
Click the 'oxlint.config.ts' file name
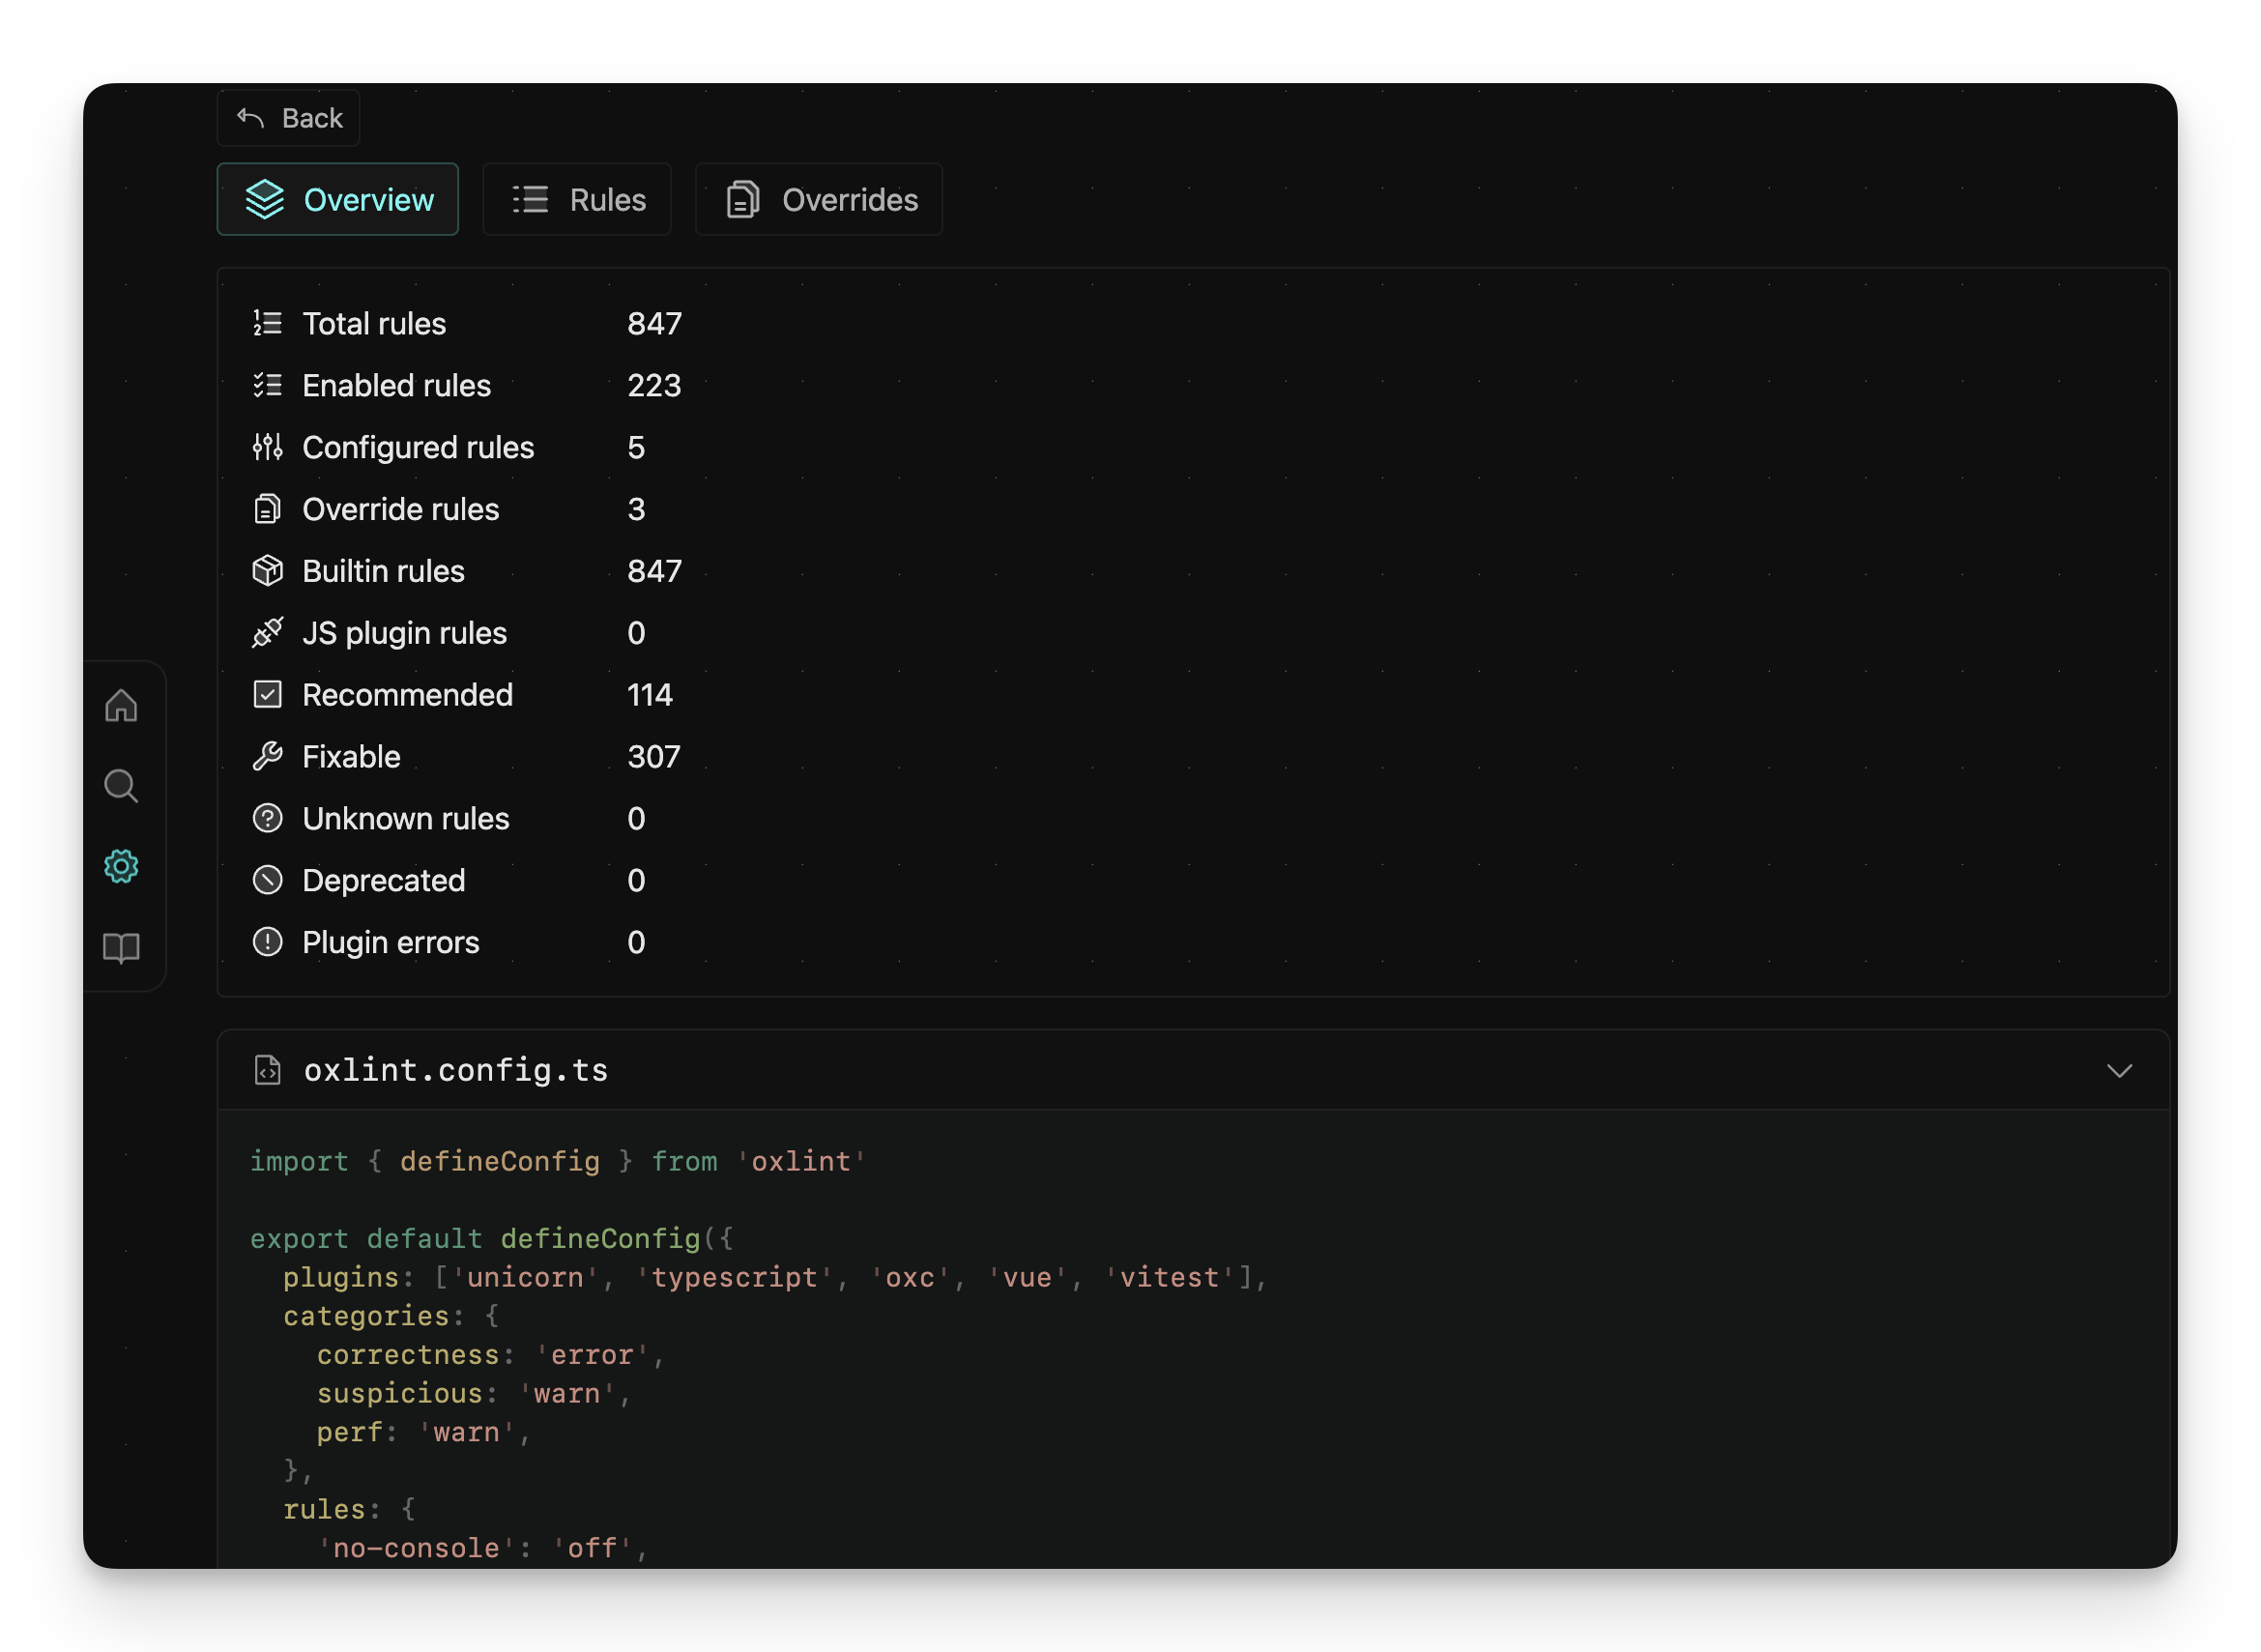point(456,1071)
